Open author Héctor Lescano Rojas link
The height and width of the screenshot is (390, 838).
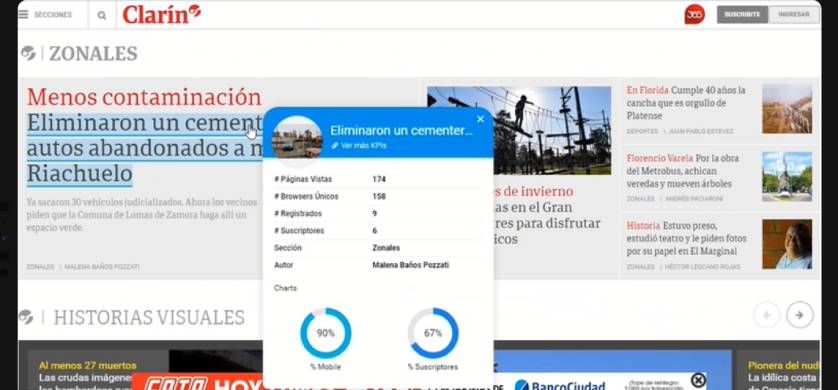(x=702, y=267)
